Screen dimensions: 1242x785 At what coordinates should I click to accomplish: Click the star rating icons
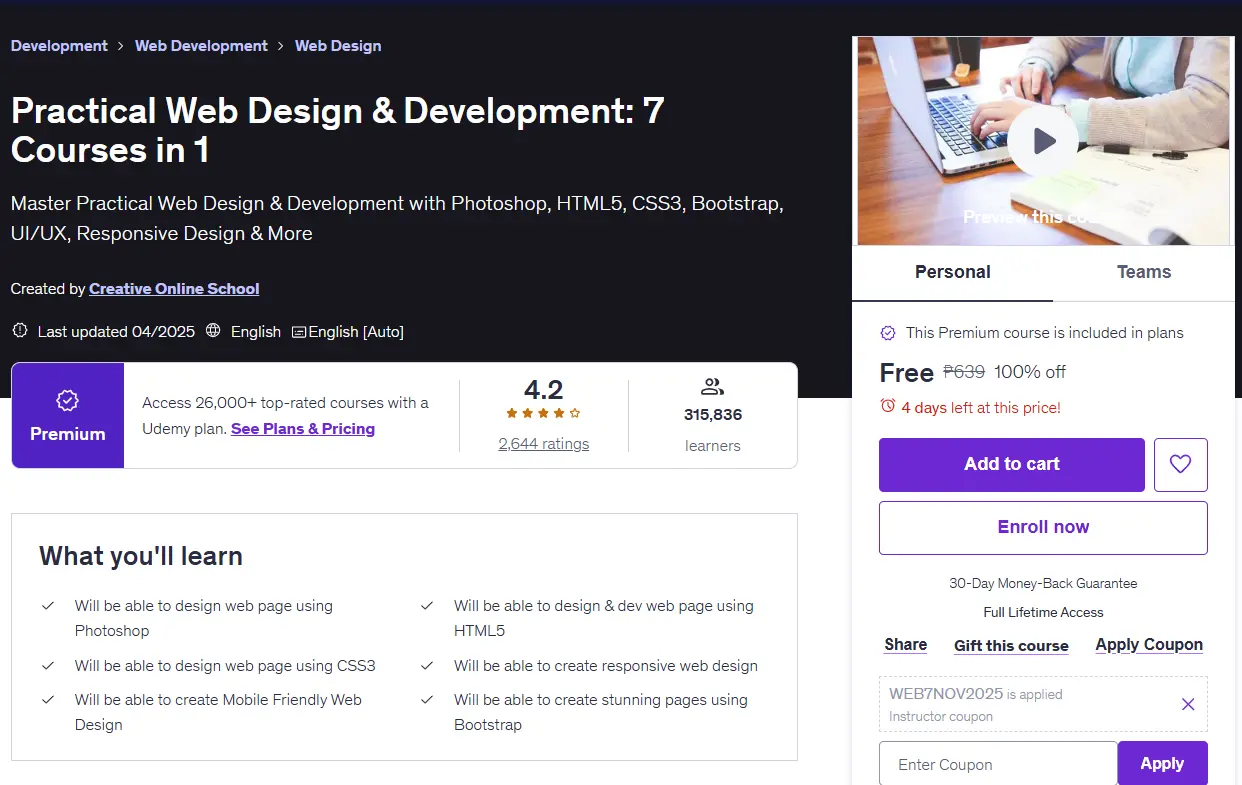pyautogui.click(x=543, y=413)
